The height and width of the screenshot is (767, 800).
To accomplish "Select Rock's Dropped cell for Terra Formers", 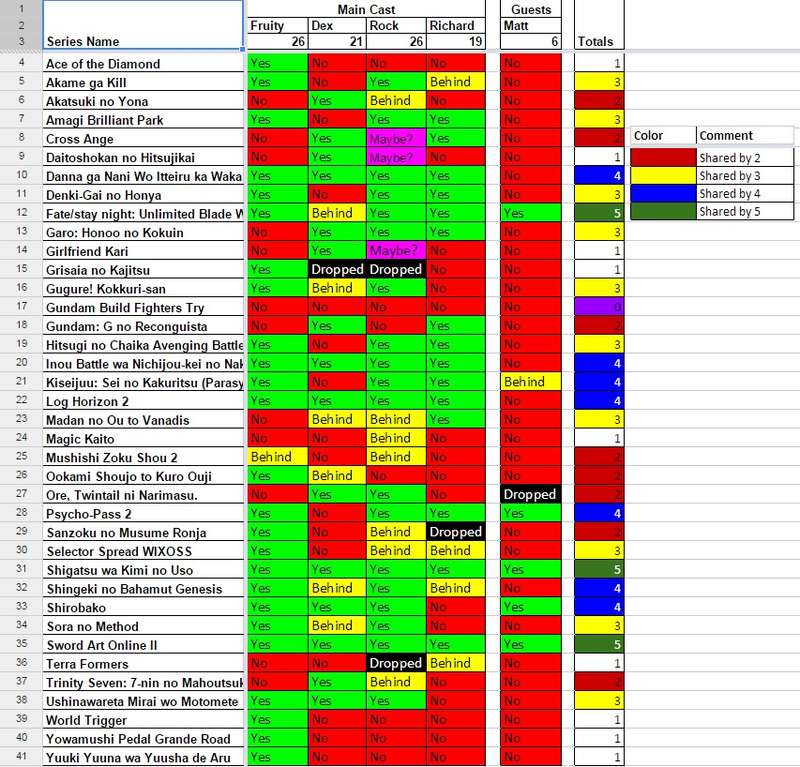I will (396, 663).
